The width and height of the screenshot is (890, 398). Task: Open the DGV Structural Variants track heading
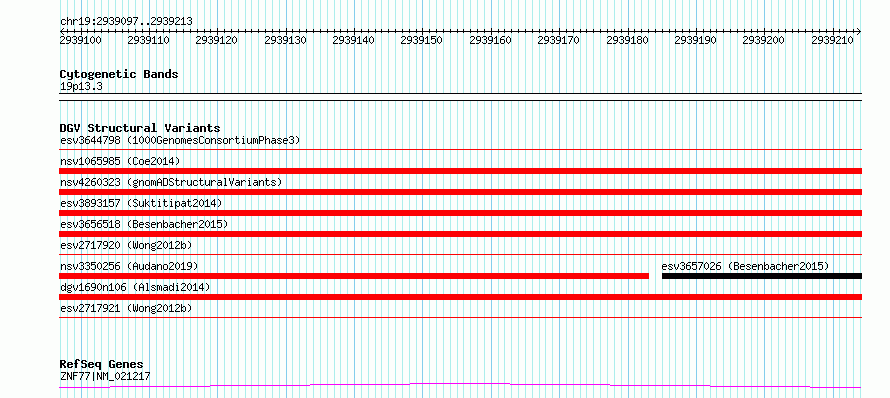pos(140,128)
